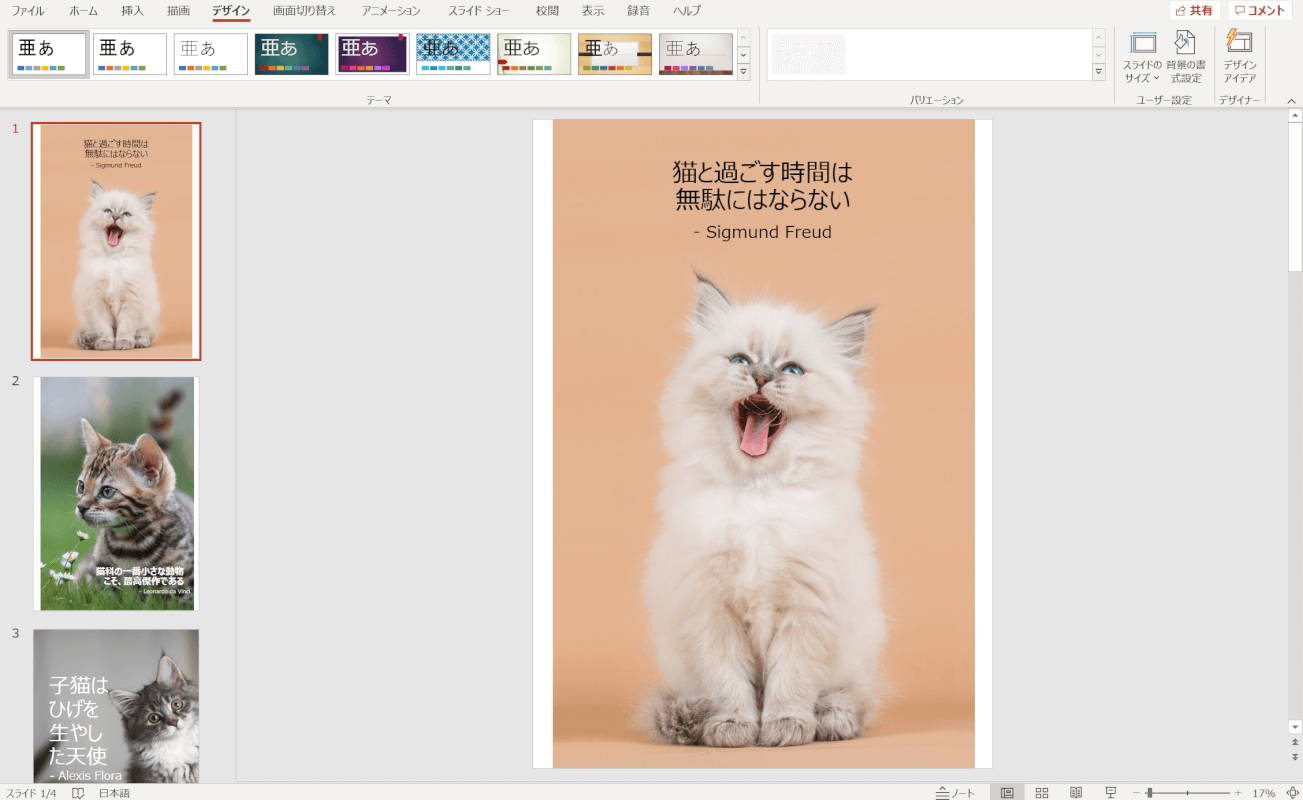The image size is (1303, 800).
Task: Collapse the ribbon
Action: point(1291,101)
